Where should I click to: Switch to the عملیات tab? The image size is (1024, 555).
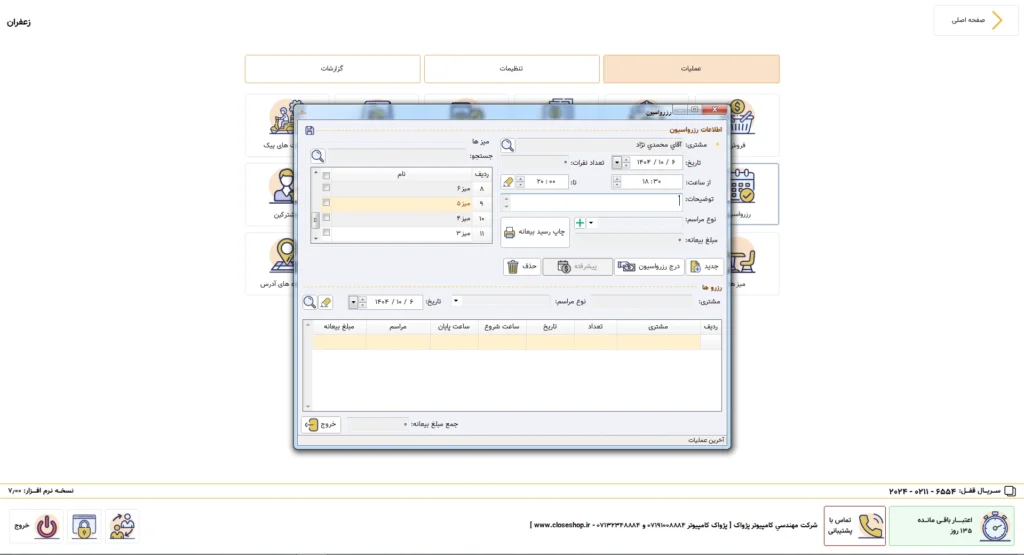coord(691,69)
